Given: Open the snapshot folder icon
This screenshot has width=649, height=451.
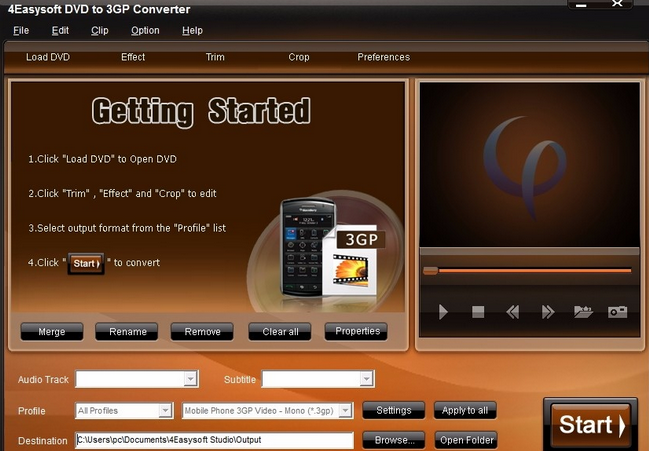Looking at the screenshot, I should click(x=583, y=312).
